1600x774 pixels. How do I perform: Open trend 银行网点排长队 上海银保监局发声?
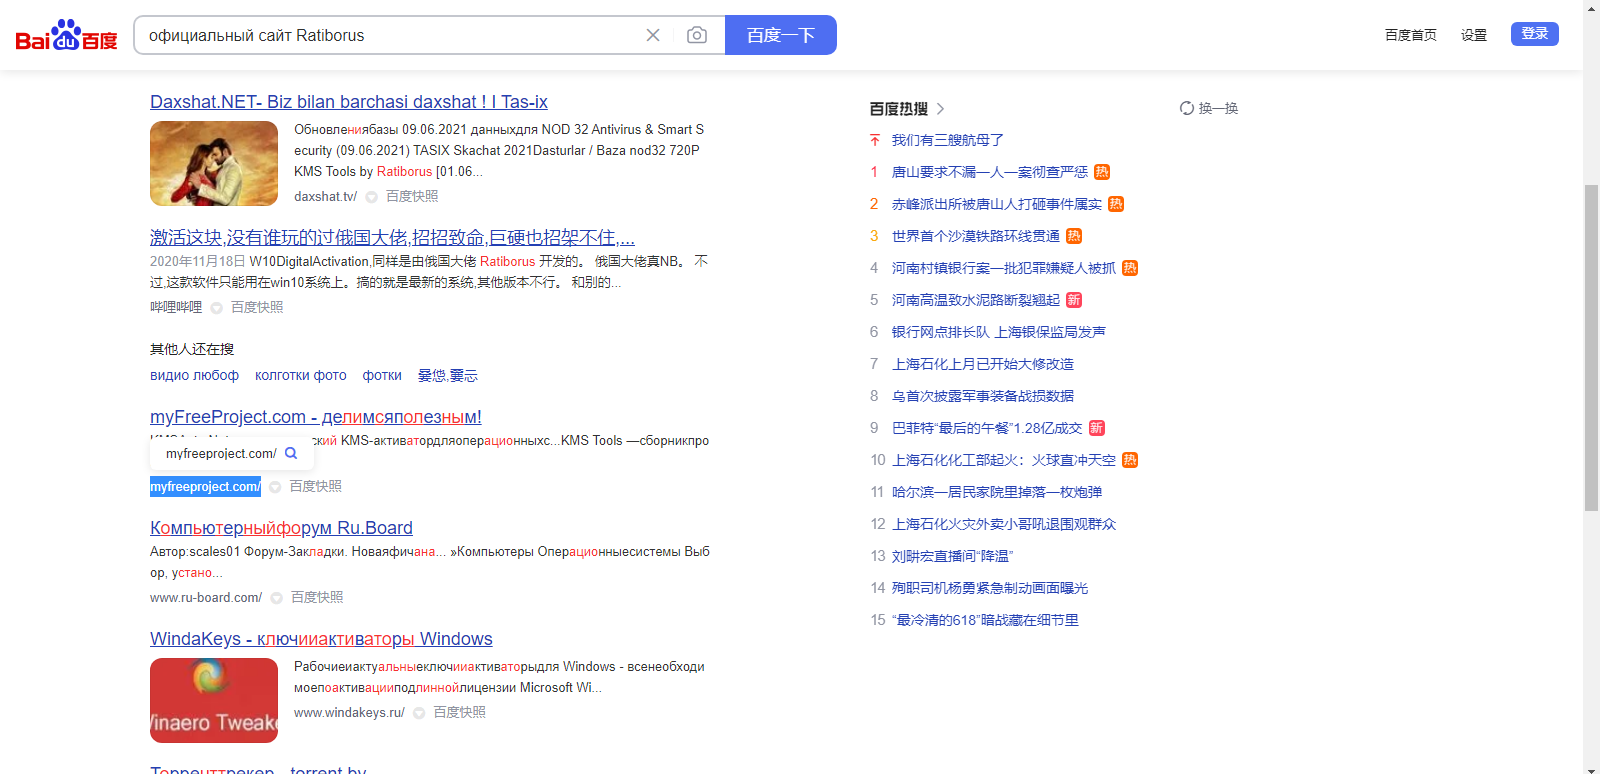[x=999, y=332]
